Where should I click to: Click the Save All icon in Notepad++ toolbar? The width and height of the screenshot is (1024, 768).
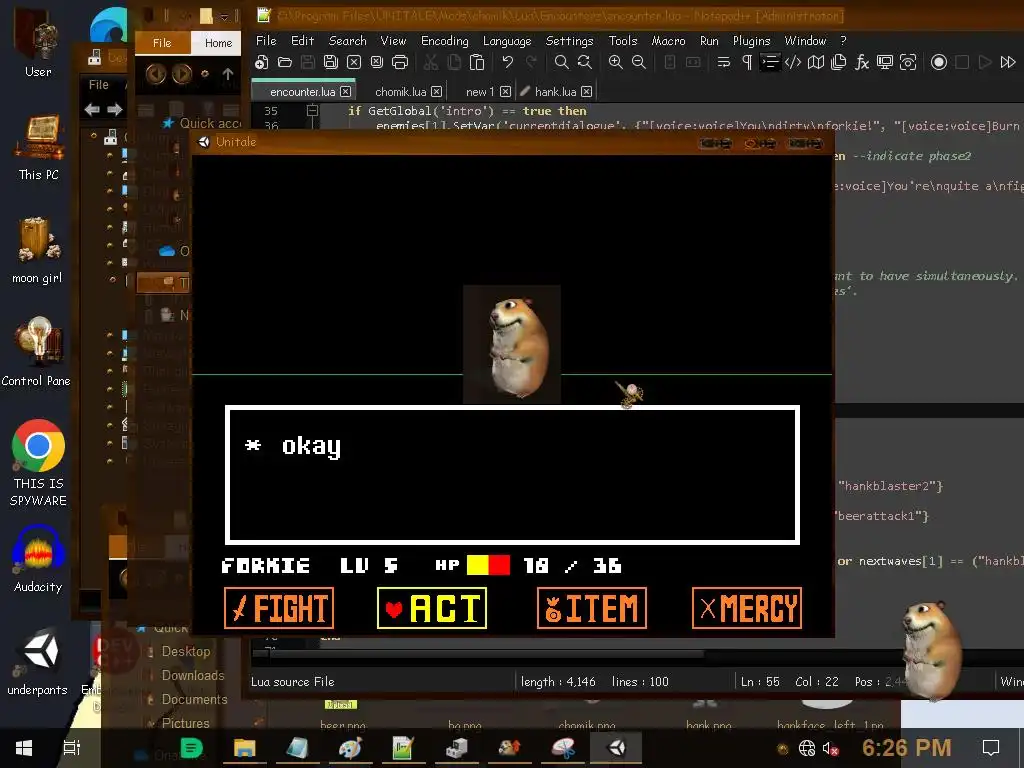331,62
